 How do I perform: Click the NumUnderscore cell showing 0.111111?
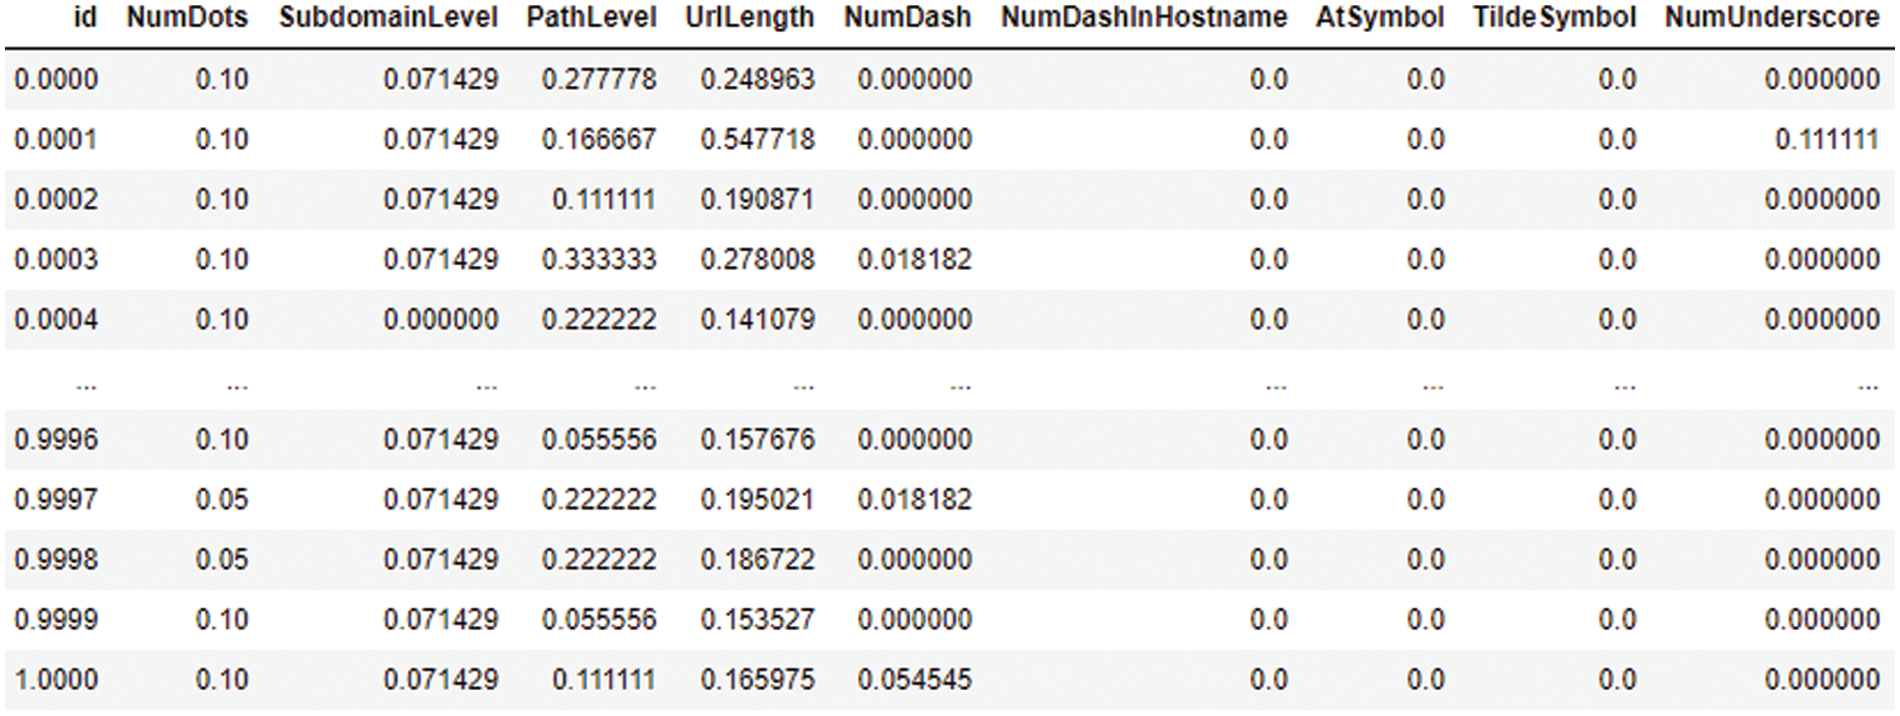click(1826, 139)
